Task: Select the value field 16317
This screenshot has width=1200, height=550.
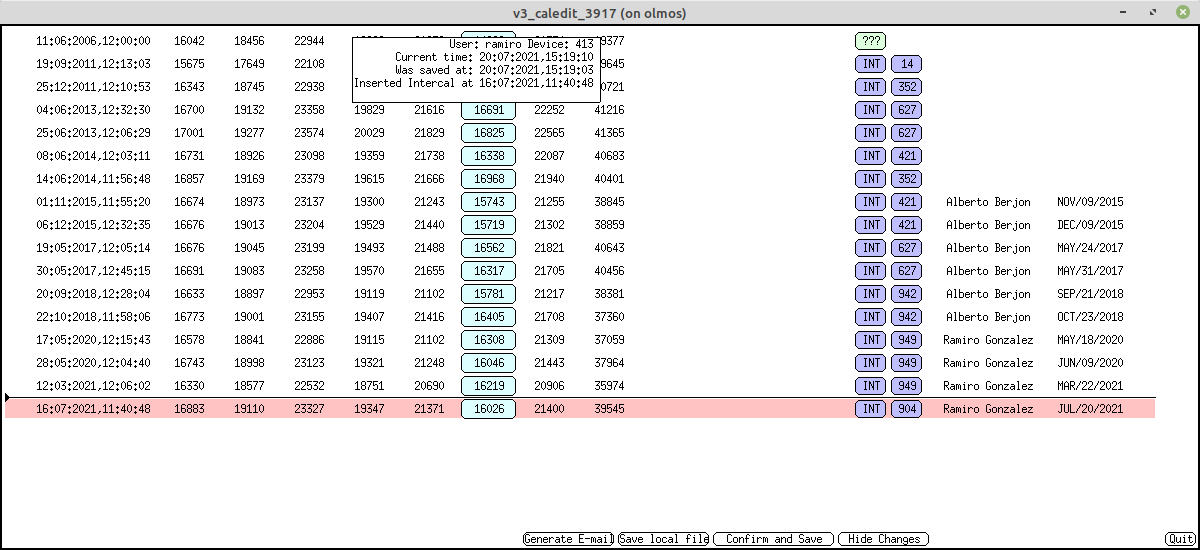Action: 489,271
